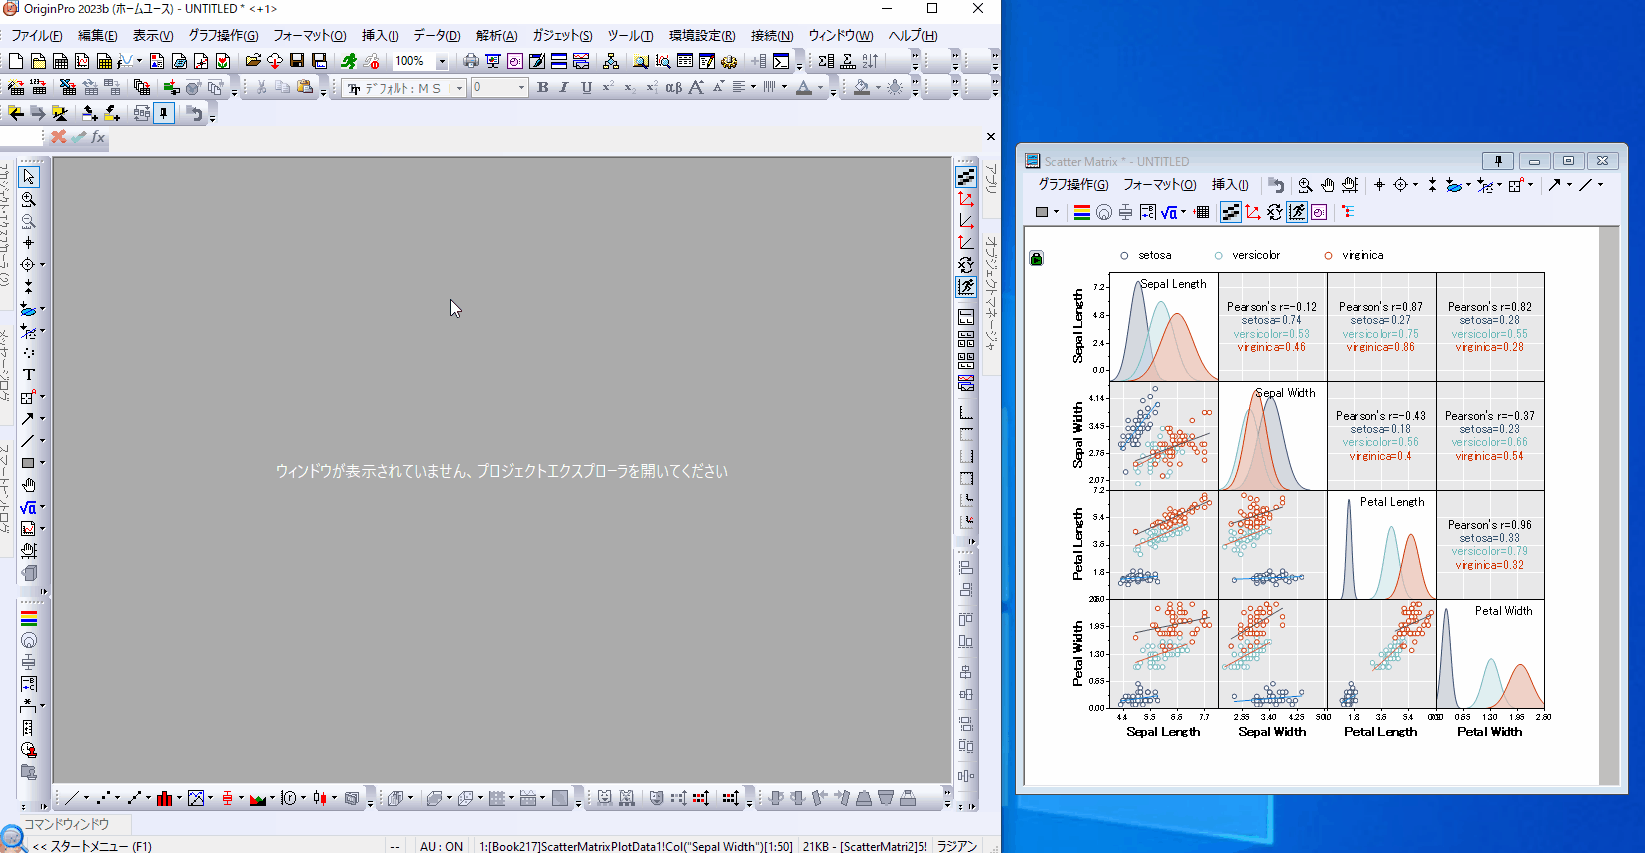Click setosa legend entry
The image size is (1645, 853).
[1146, 256]
